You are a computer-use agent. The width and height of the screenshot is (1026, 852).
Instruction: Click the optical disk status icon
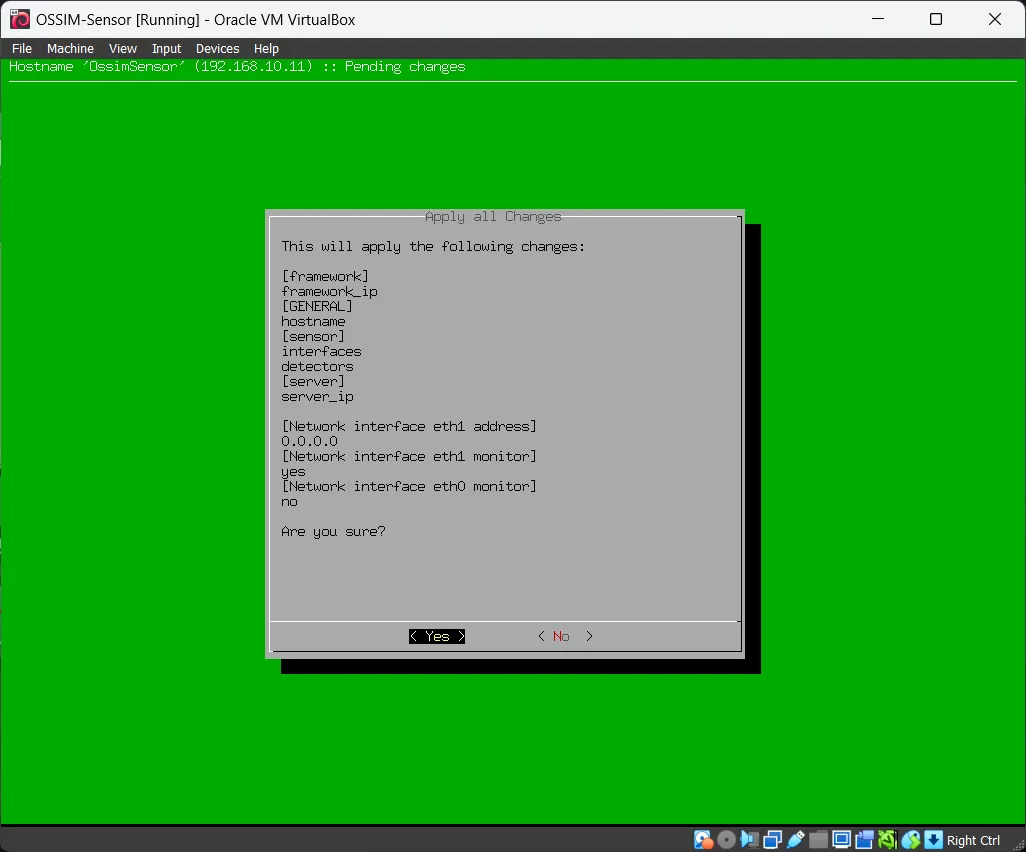point(727,840)
